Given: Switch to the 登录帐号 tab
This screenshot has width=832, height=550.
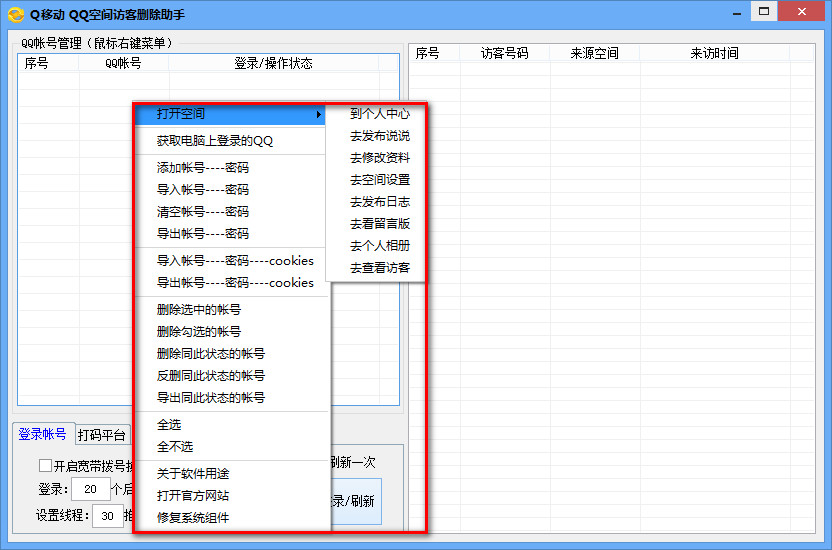Looking at the screenshot, I should point(42,434).
